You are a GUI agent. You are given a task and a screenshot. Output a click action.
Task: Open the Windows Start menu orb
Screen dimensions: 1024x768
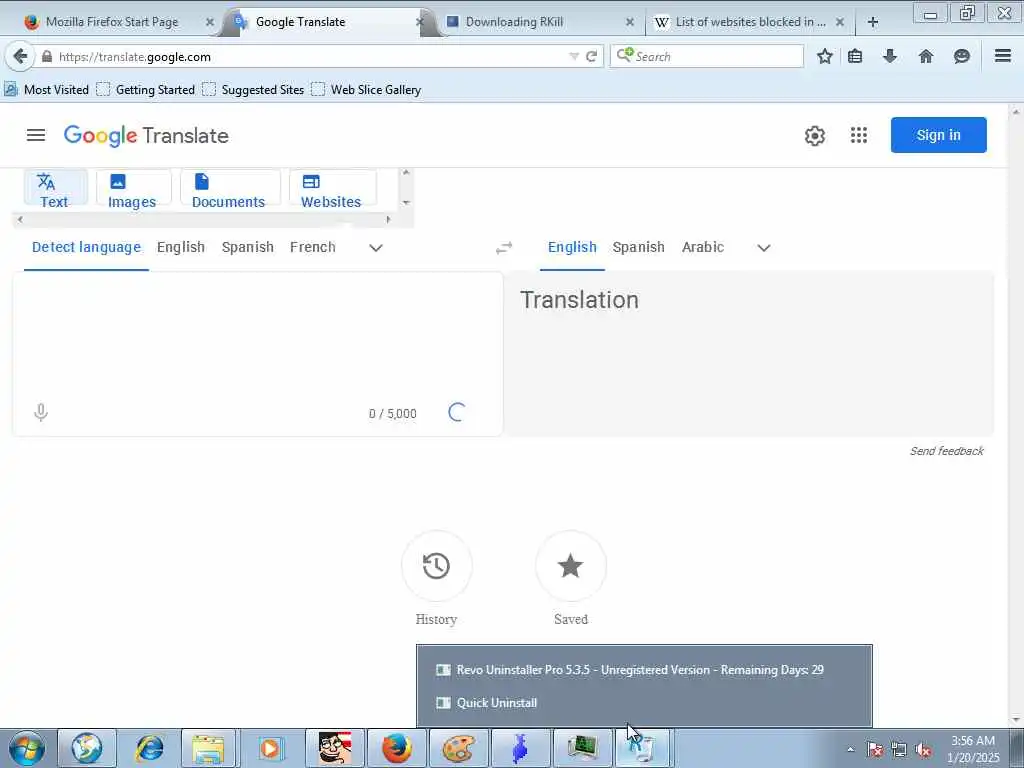point(26,748)
